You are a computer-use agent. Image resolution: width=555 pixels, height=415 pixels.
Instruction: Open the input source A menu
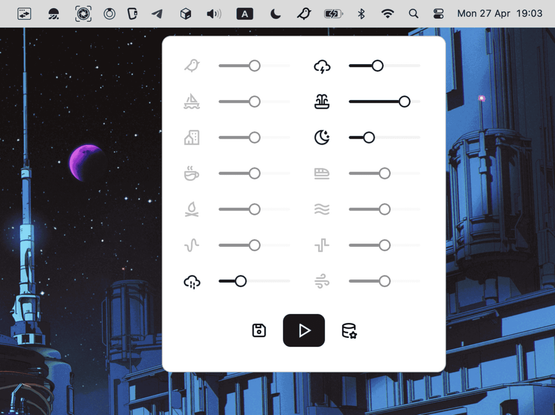point(245,14)
